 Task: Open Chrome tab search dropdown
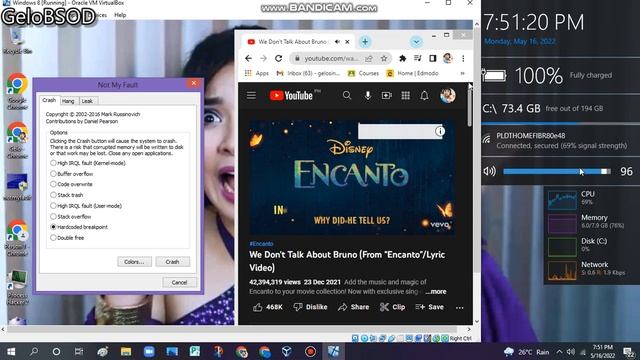click(416, 42)
